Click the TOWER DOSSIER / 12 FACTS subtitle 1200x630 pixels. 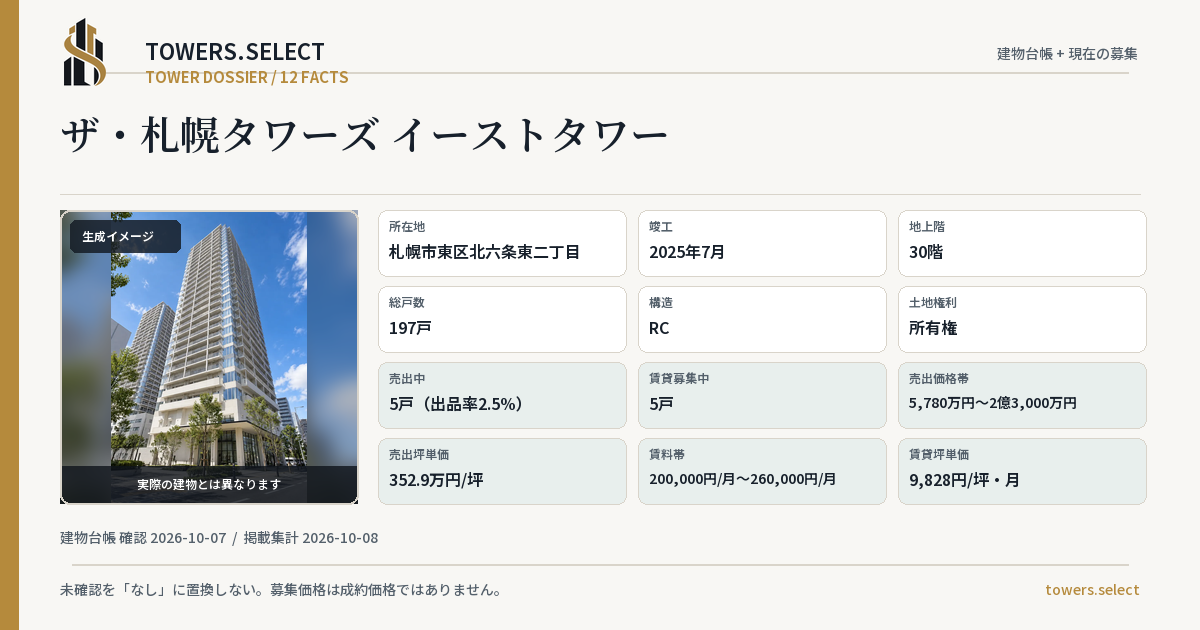click(247, 77)
